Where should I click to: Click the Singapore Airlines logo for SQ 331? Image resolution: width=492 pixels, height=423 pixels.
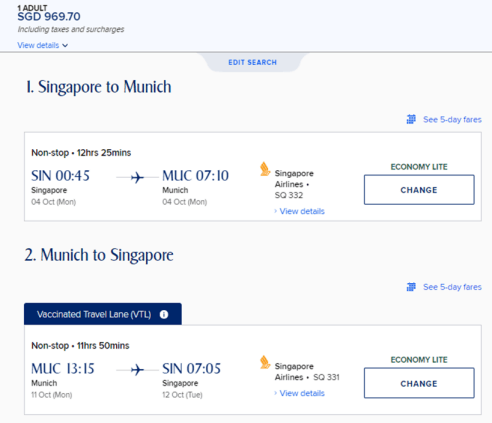[x=265, y=362]
